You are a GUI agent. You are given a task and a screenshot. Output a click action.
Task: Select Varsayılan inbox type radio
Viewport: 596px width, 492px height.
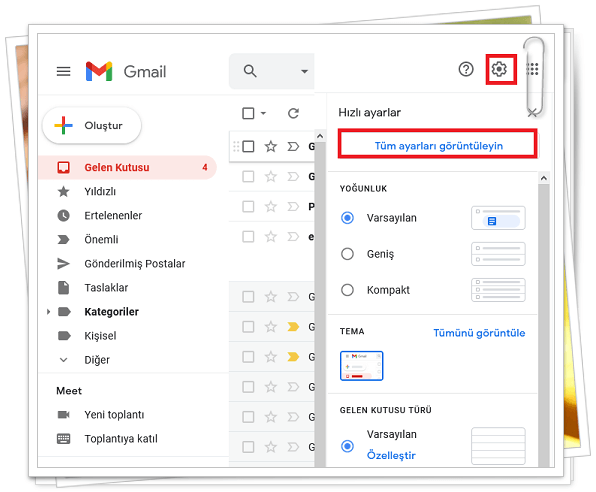coord(347,446)
